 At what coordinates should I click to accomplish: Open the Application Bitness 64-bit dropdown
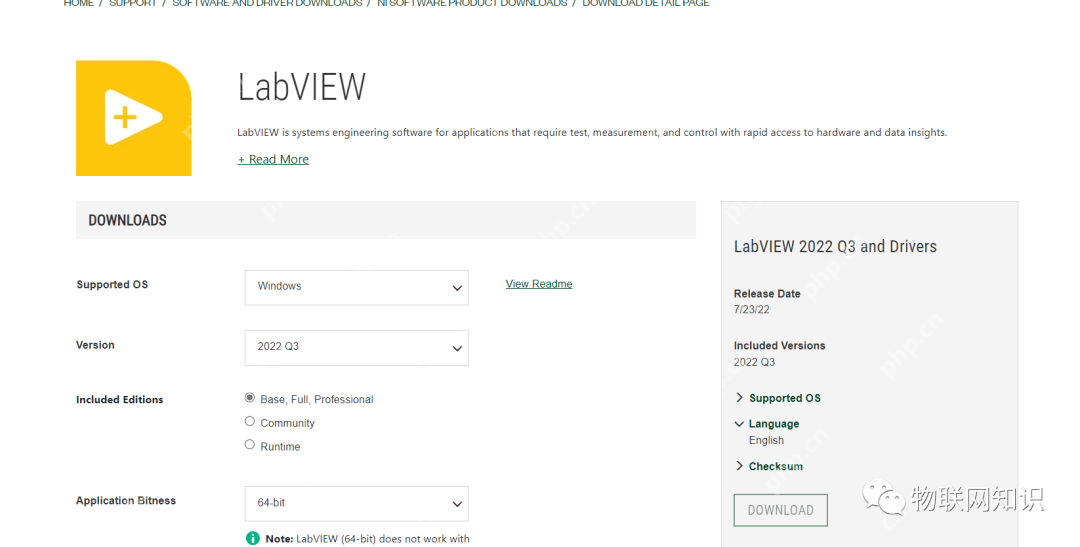[x=356, y=503]
